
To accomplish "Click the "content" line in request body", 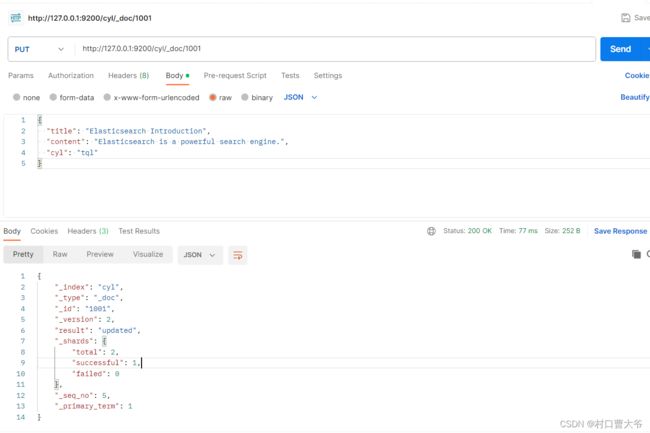I will tap(167, 142).
